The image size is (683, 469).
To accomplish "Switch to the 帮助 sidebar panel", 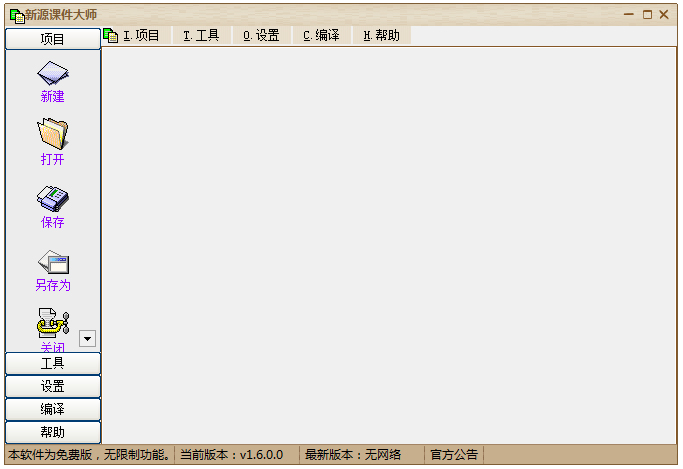I will tap(53, 432).
